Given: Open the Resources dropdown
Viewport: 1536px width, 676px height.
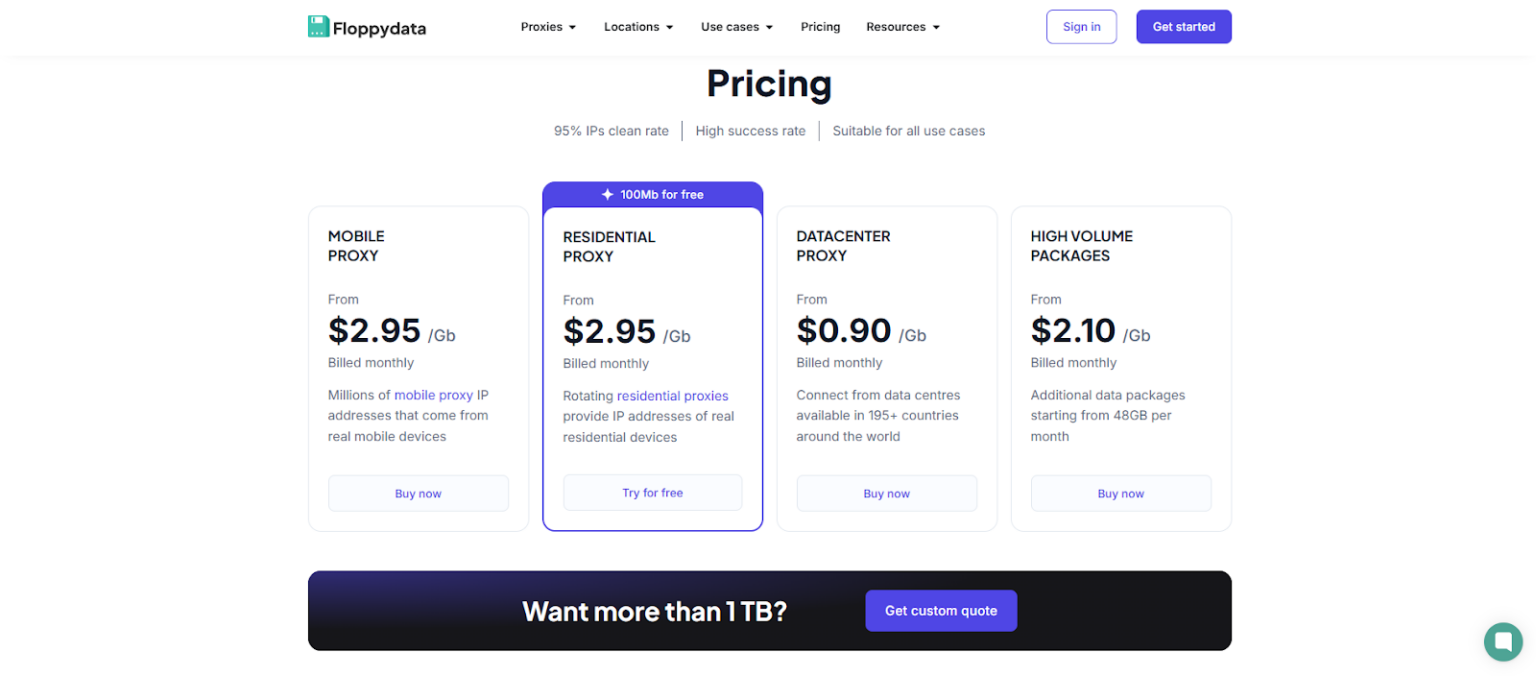Looking at the screenshot, I should pyautogui.click(x=901, y=27).
